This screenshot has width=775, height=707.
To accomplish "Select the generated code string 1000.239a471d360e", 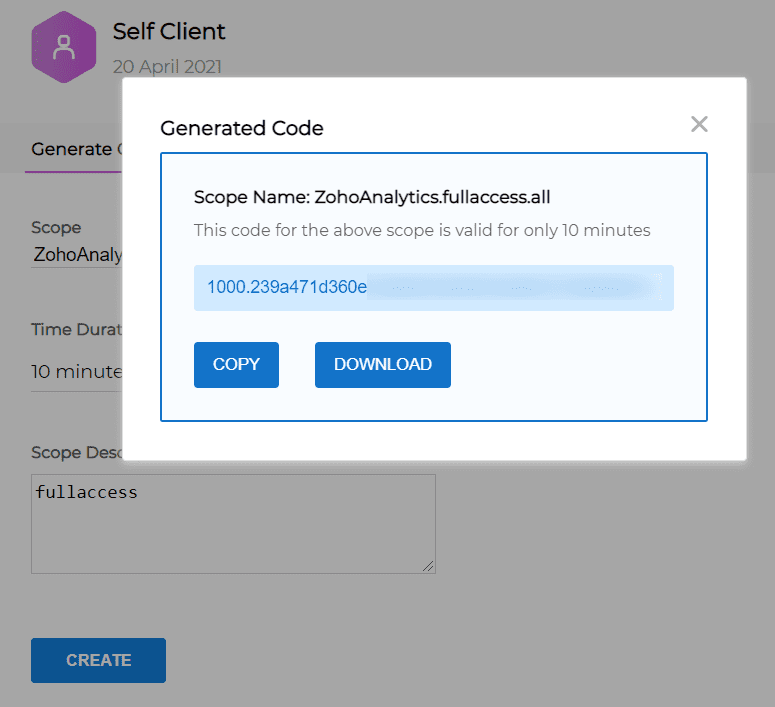I will [x=287, y=287].
